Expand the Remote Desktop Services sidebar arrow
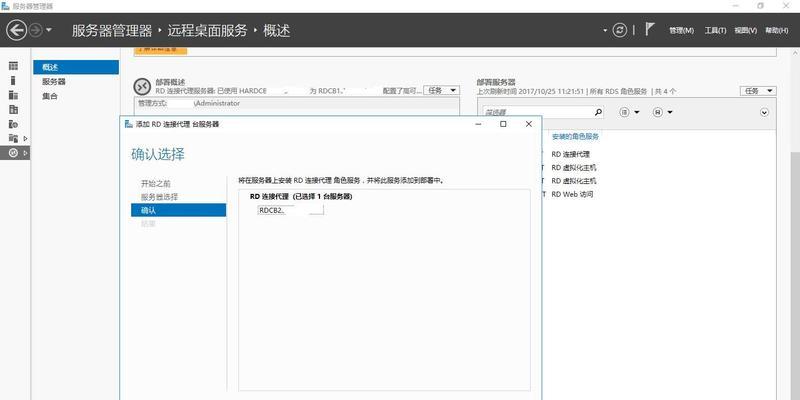 (26, 153)
